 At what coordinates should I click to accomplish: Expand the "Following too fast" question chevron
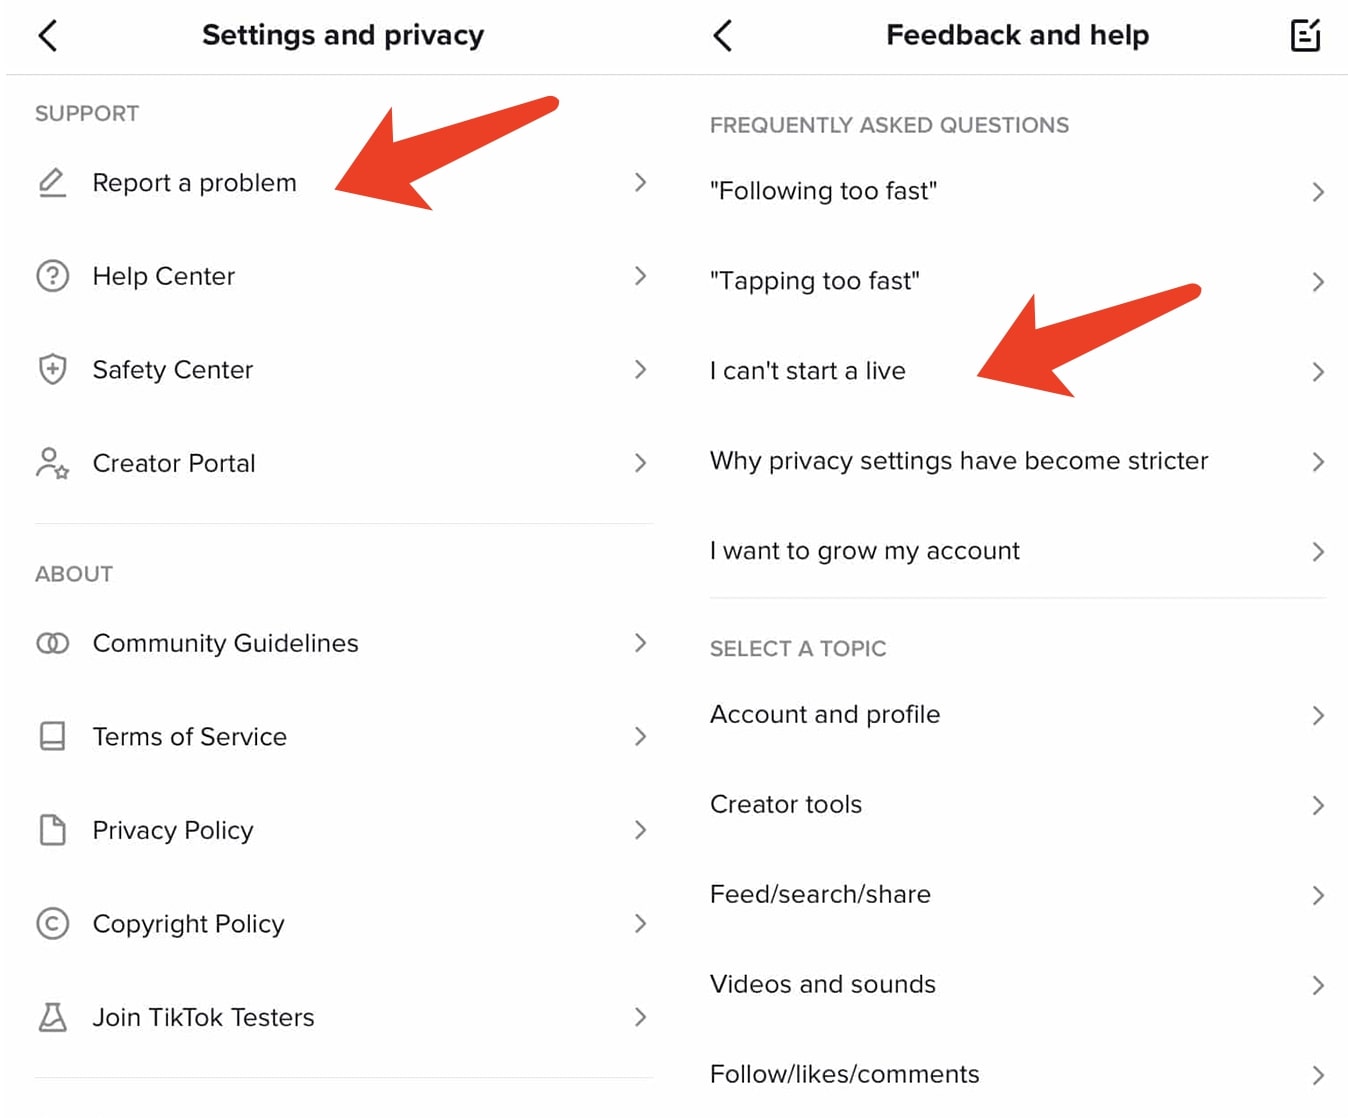[x=1317, y=192]
